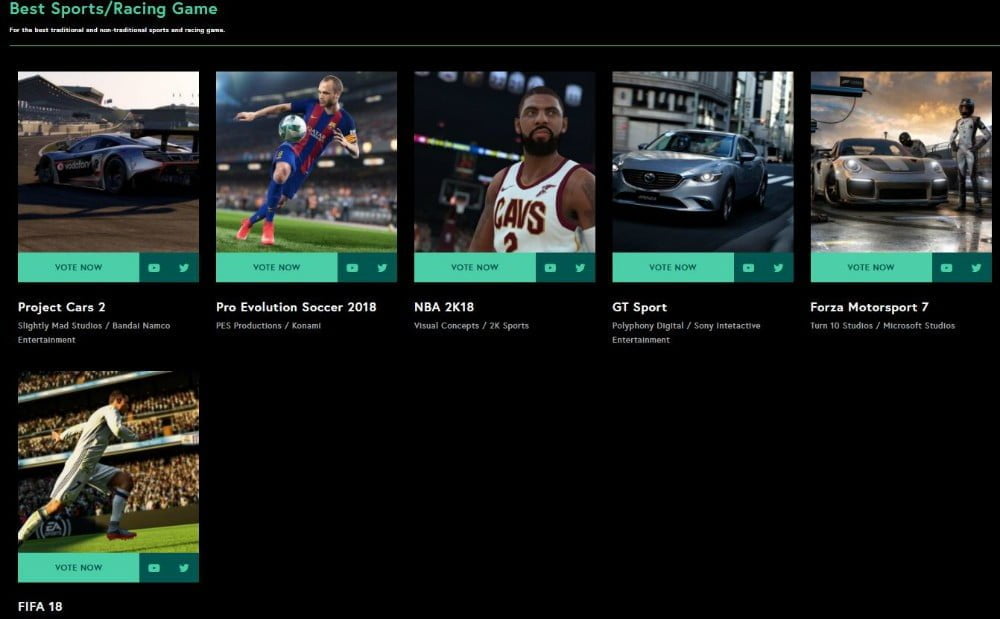Image resolution: width=1000 pixels, height=619 pixels.
Task: Share Project Cars 2 on Twitter
Action: click(184, 268)
